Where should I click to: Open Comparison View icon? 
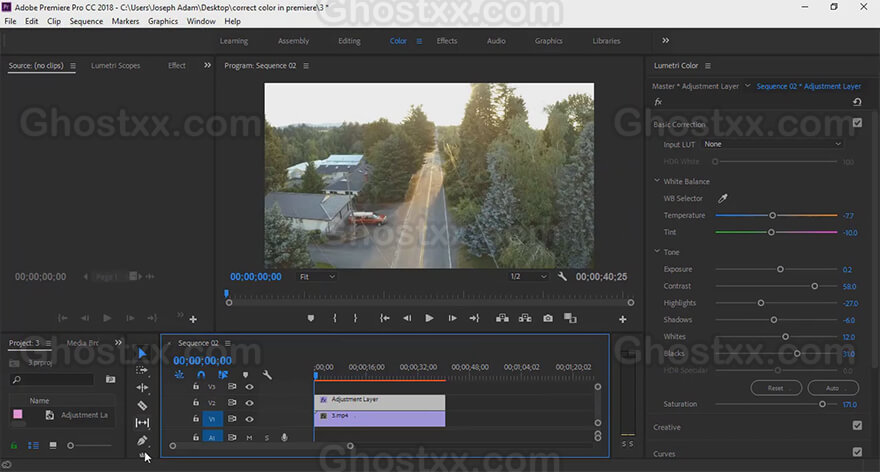click(570, 318)
